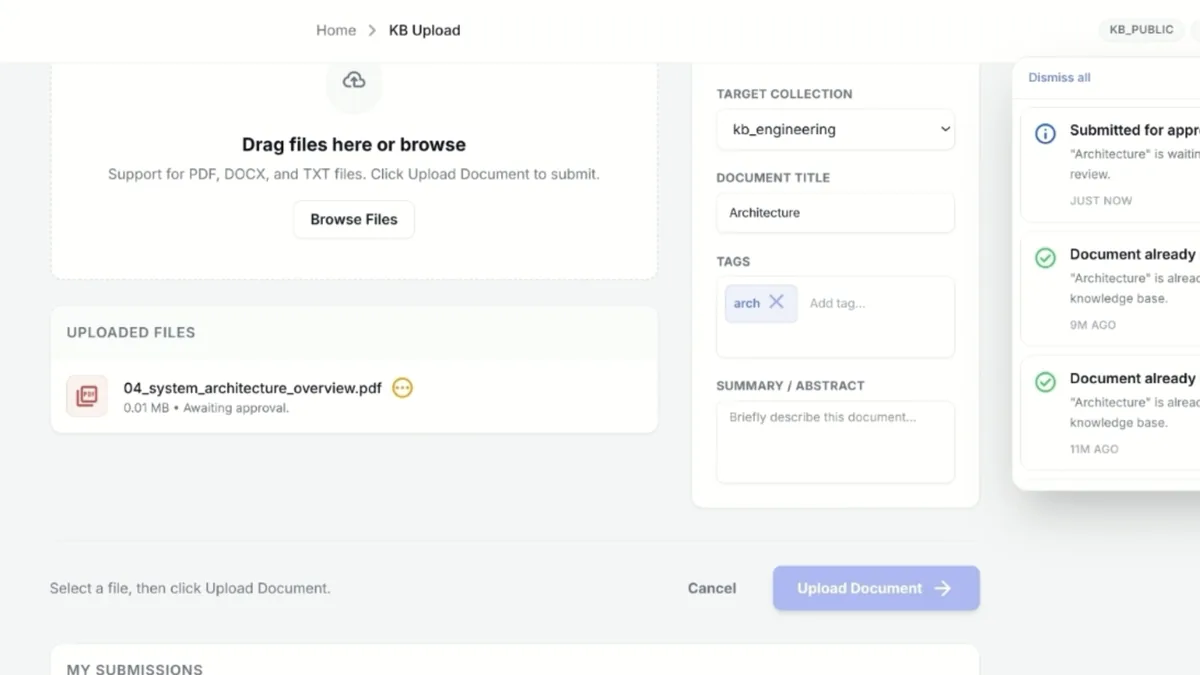Click the Upload Document button
The image size is (1200, 675).
(x=876, y=588)
